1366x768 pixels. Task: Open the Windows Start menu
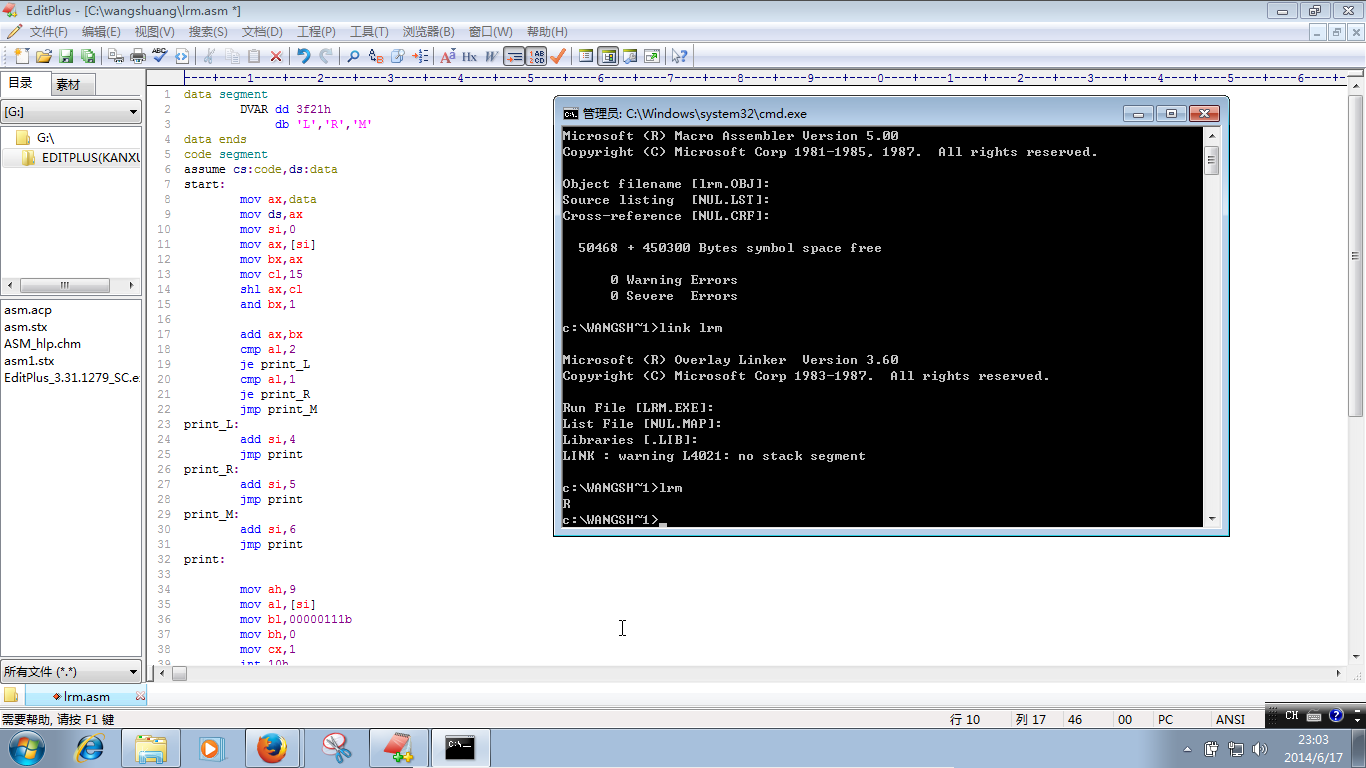[x=26, y=748]
